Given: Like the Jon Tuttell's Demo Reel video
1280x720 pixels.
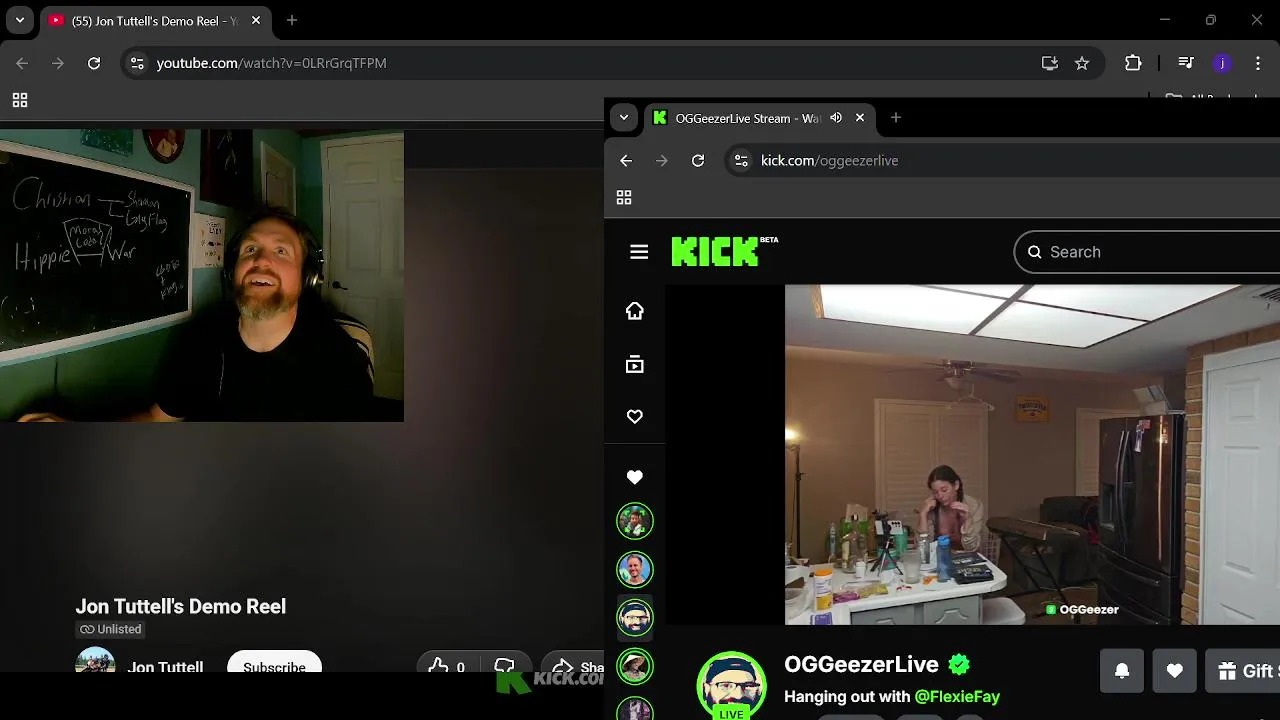Looking at the screenshot, I should coord(447,666).
